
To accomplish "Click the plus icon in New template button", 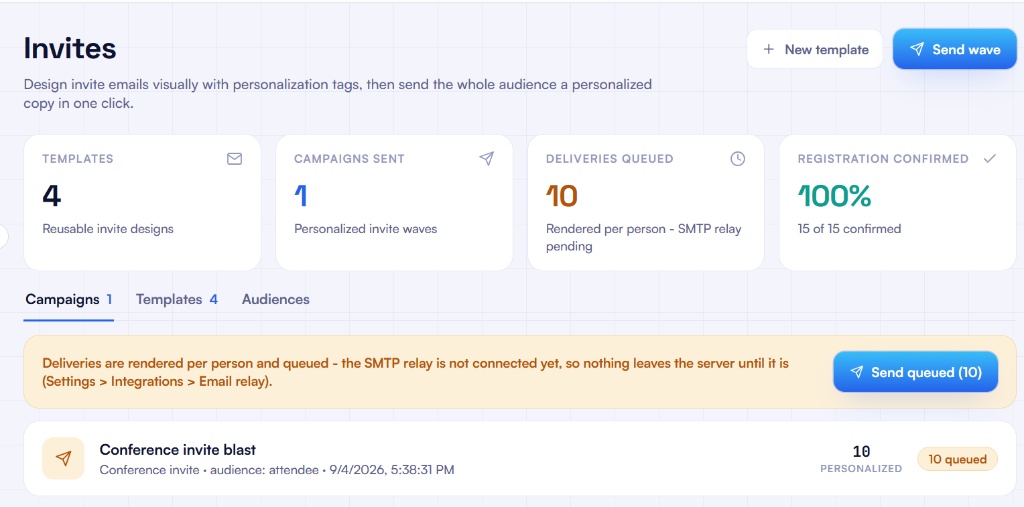I will click(769, 49).
